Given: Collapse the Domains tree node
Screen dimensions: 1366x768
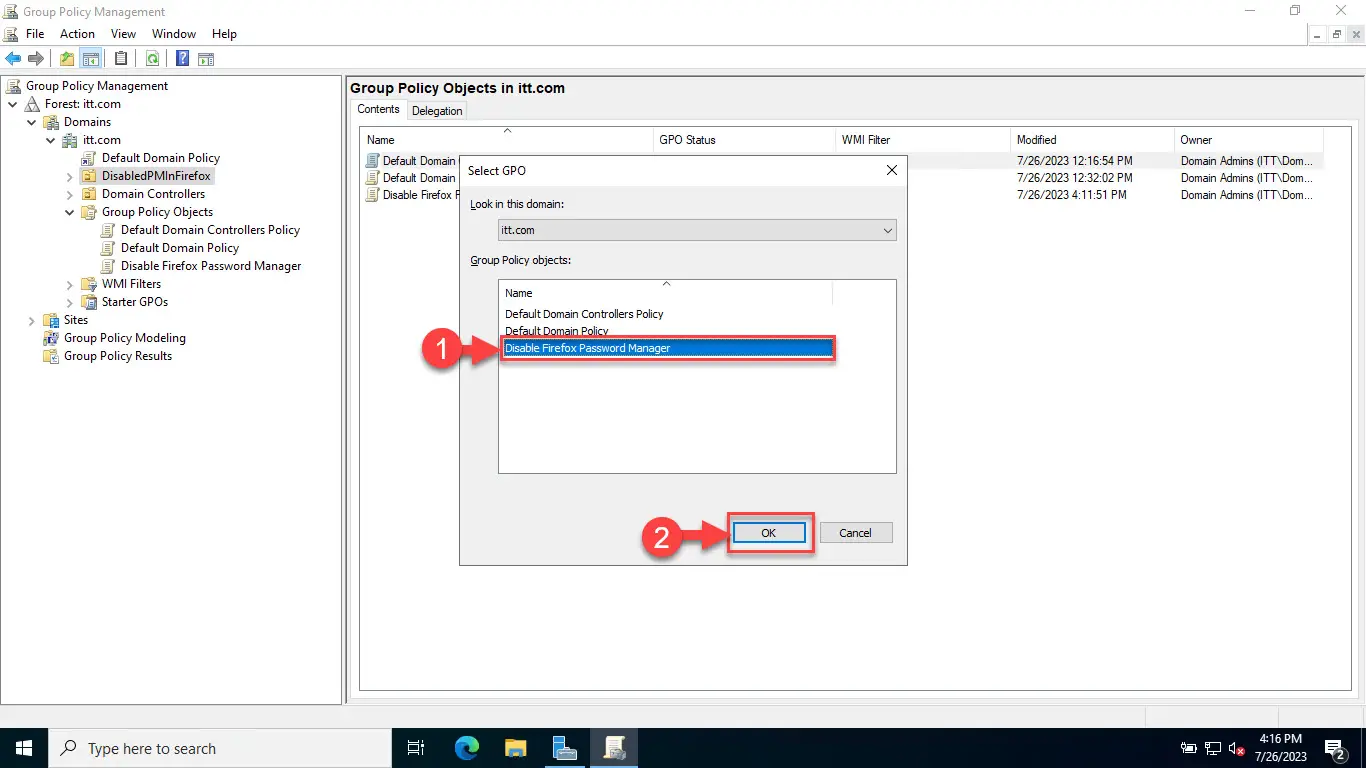Looking at the screenshot, I should coord(32,122).
